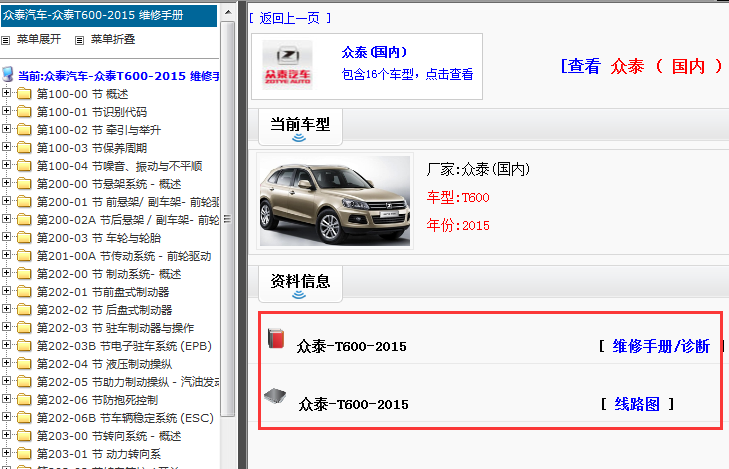Image resolution: width=729 pixels, height=469 pixels.
Task: Click folder icon of 第202-06 节防抱死控制
Action: click(x=24, y=400)
